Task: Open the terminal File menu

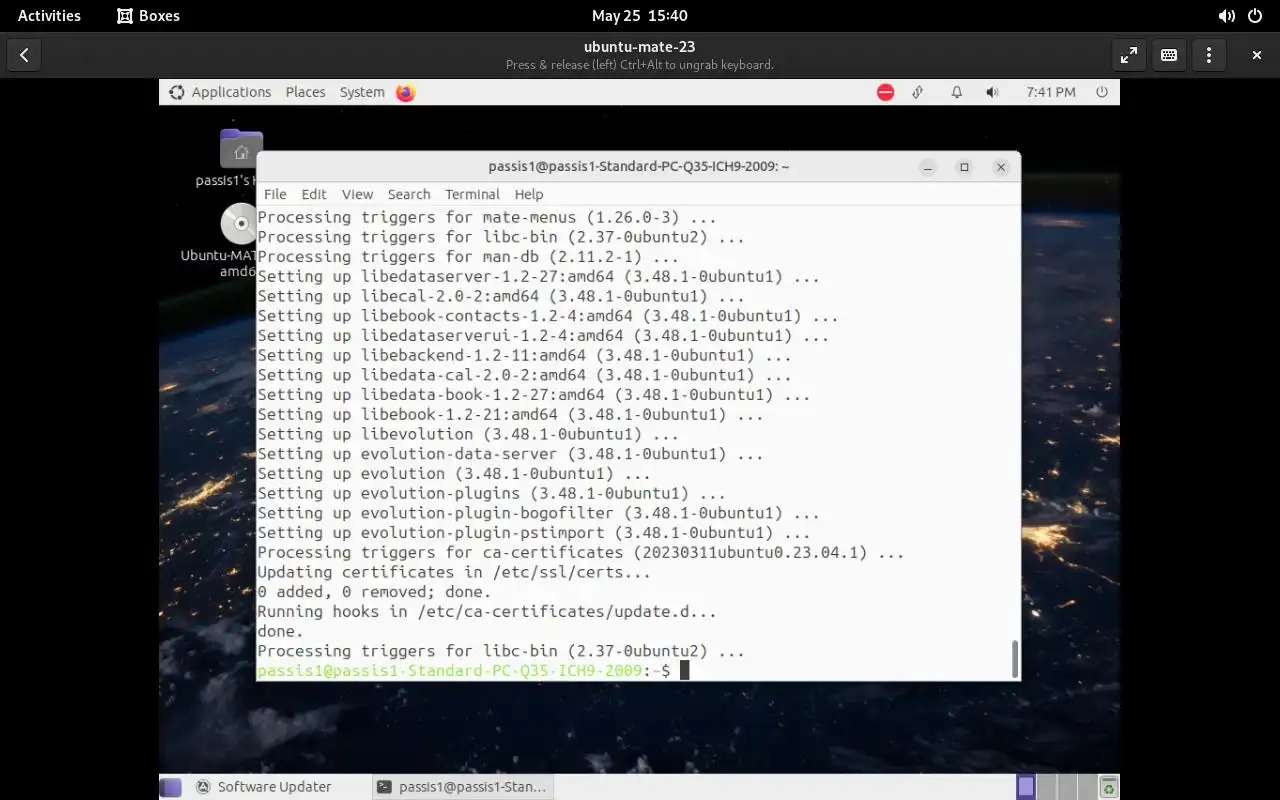Action: tap(275, 194)
